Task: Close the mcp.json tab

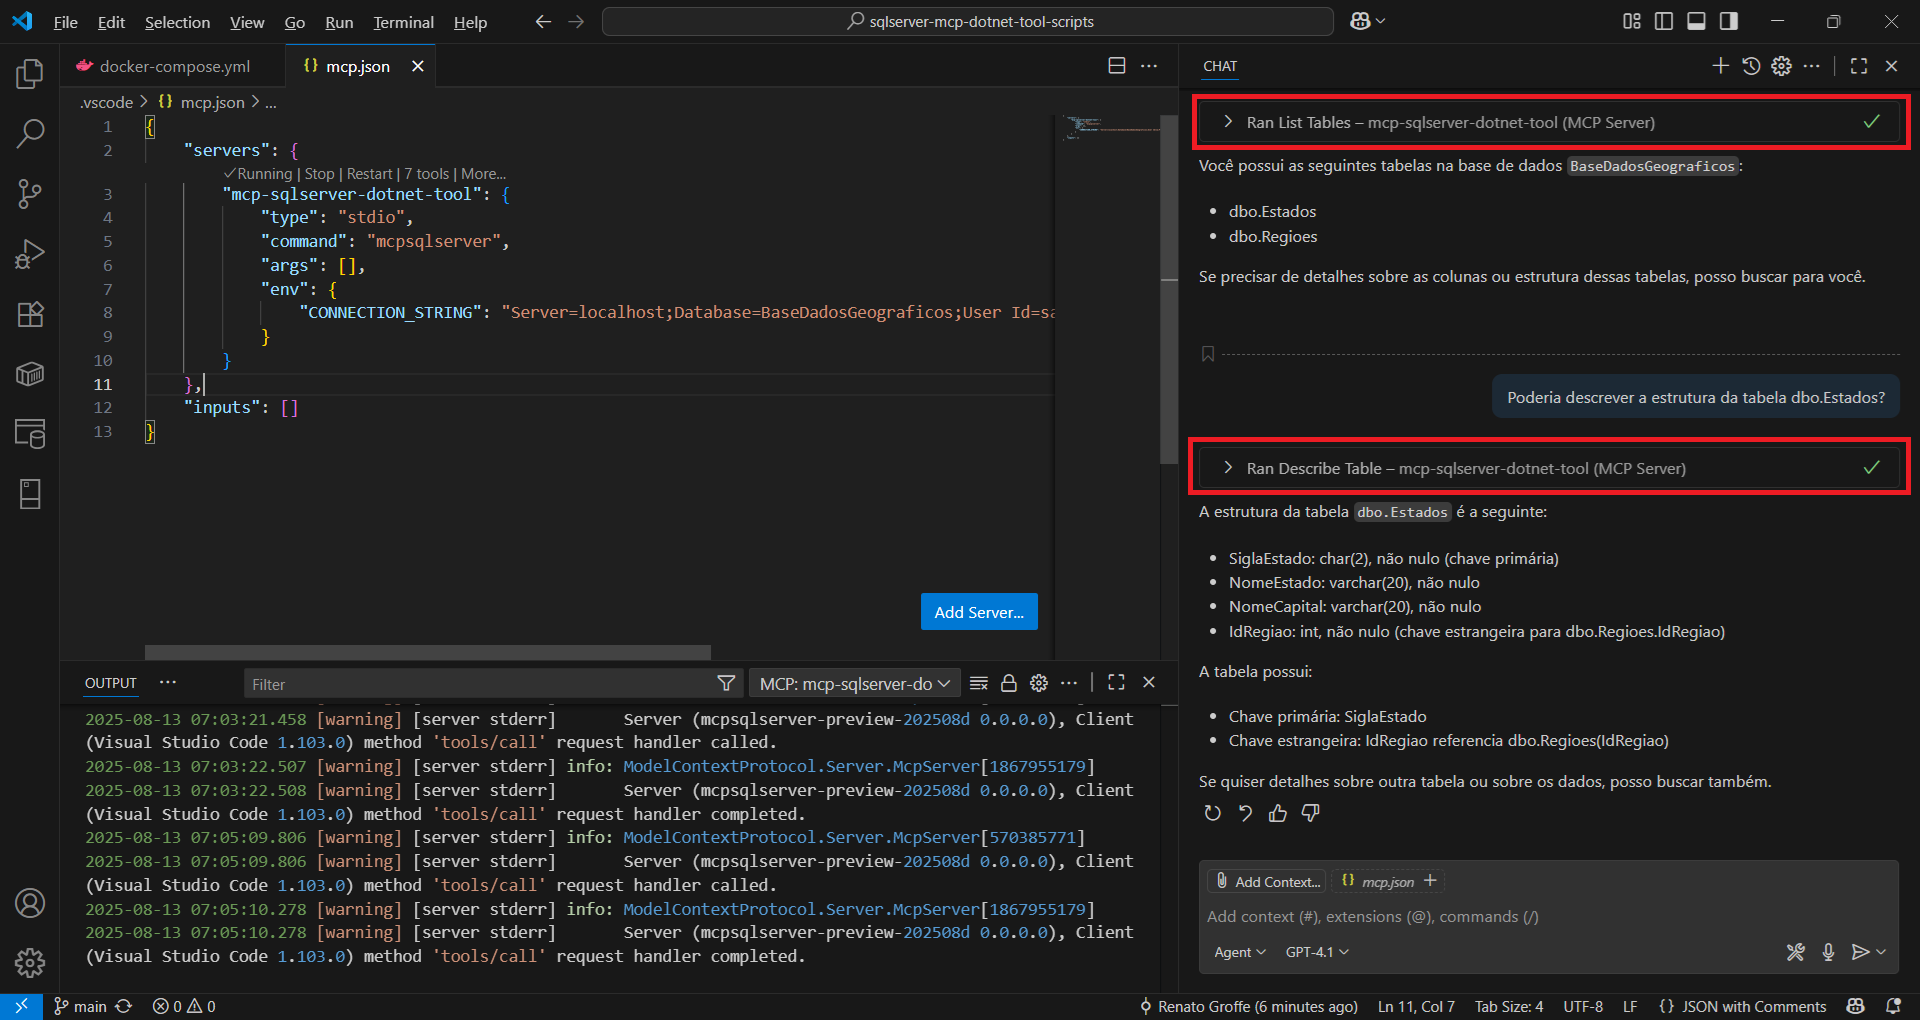Action: (x=418, y=66)
